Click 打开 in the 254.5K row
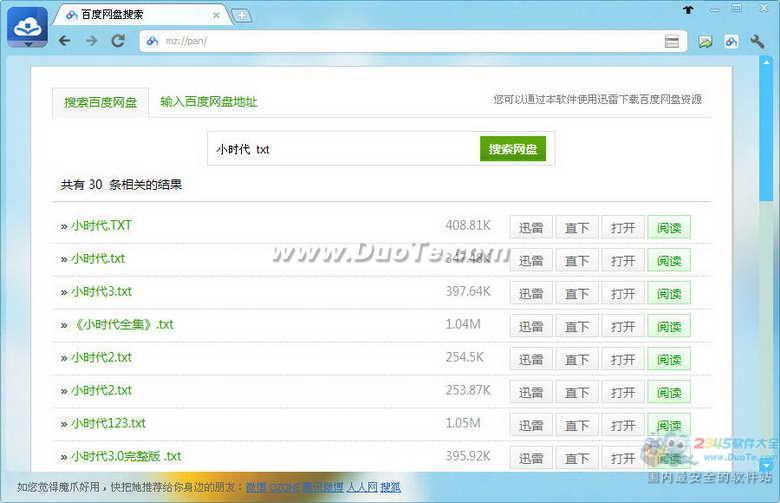Screen dimensions: 780x503 tap(623, 359)
